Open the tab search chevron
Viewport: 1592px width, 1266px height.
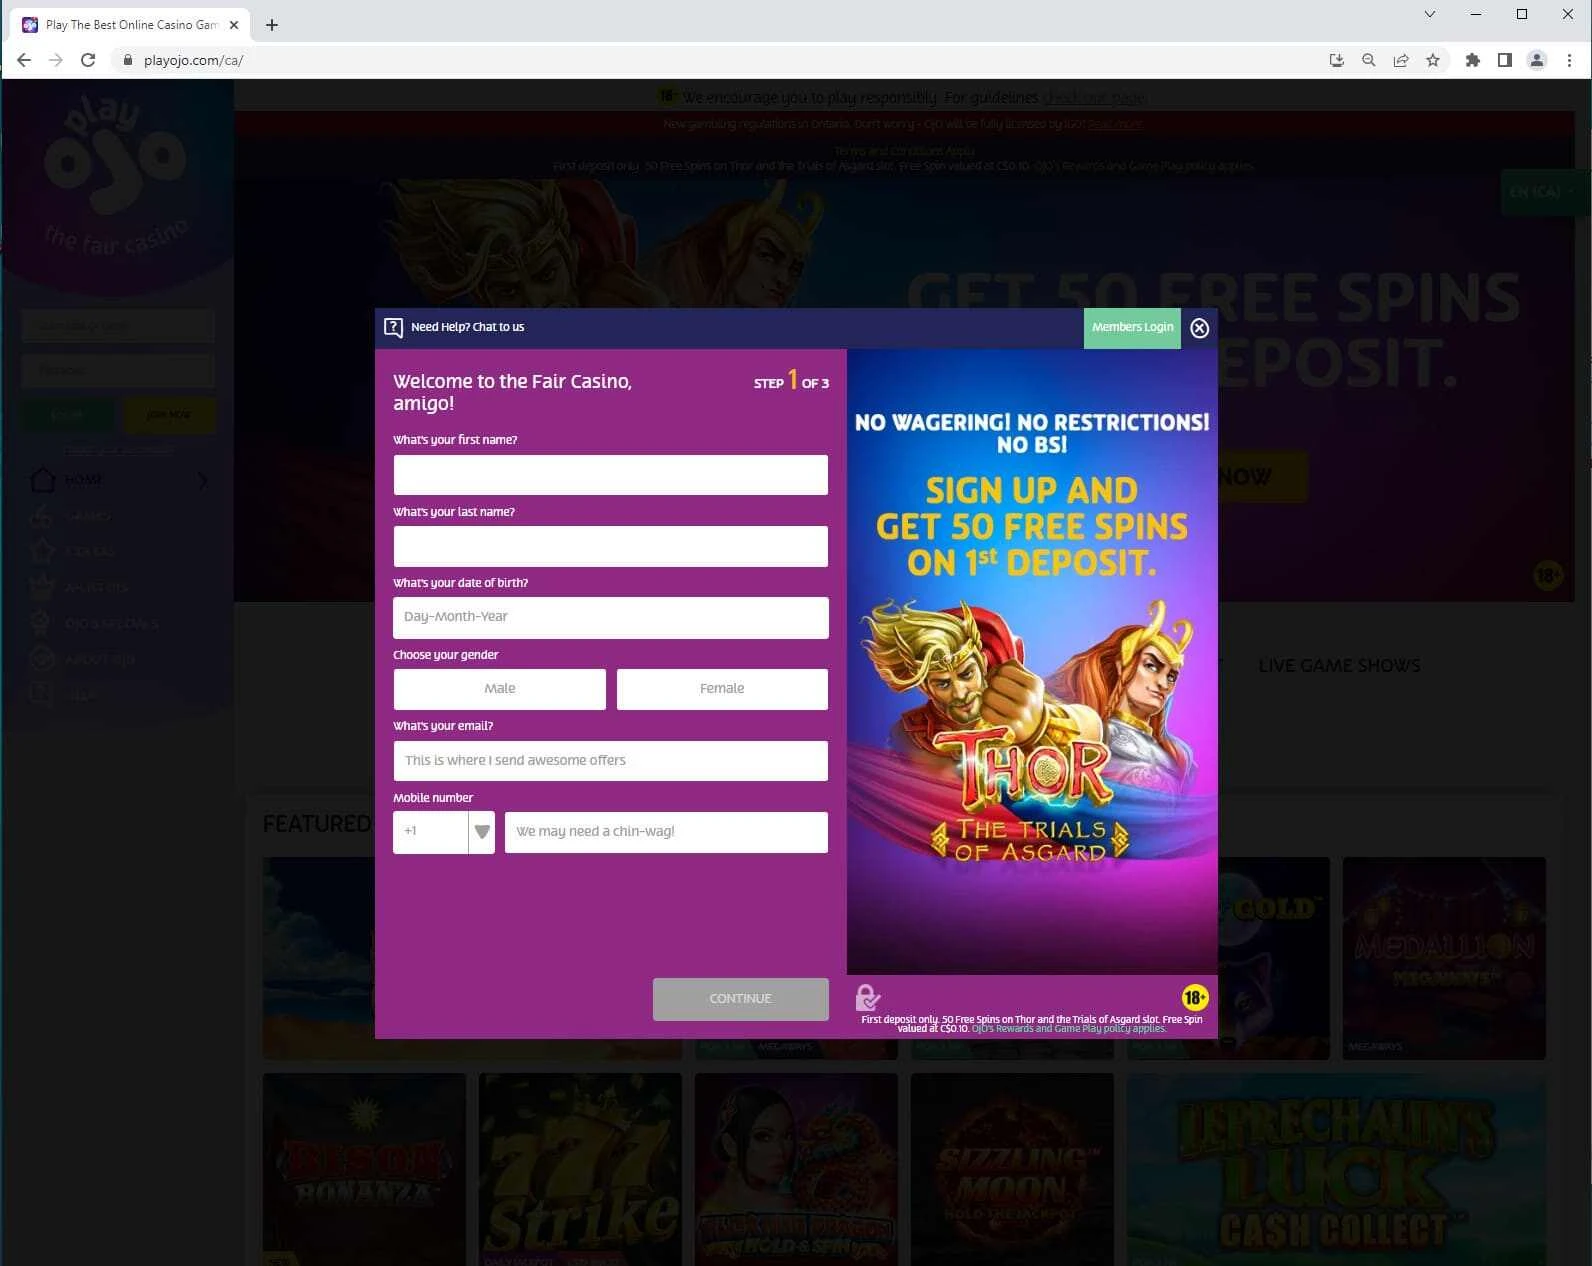click(1429, 14)
